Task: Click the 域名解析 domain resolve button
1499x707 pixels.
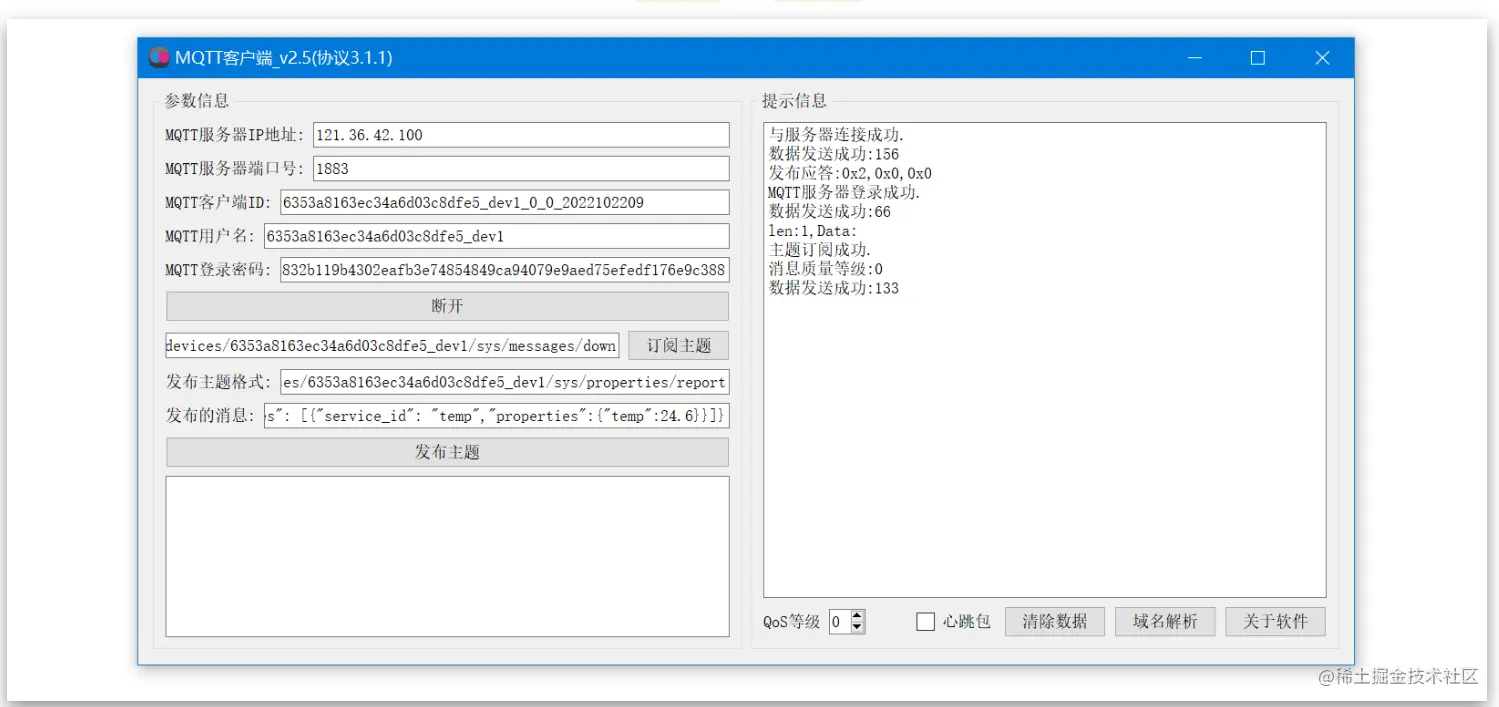Action: [x=1164, y=621]
